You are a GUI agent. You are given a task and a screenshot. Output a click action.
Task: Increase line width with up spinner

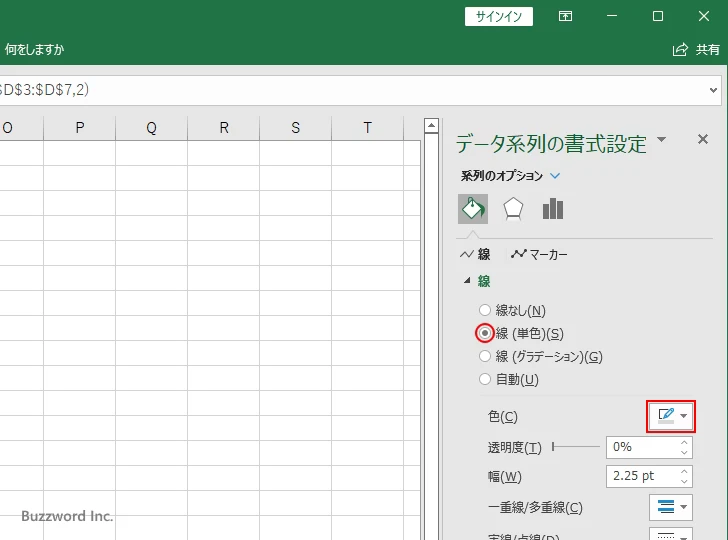point(684,472)
